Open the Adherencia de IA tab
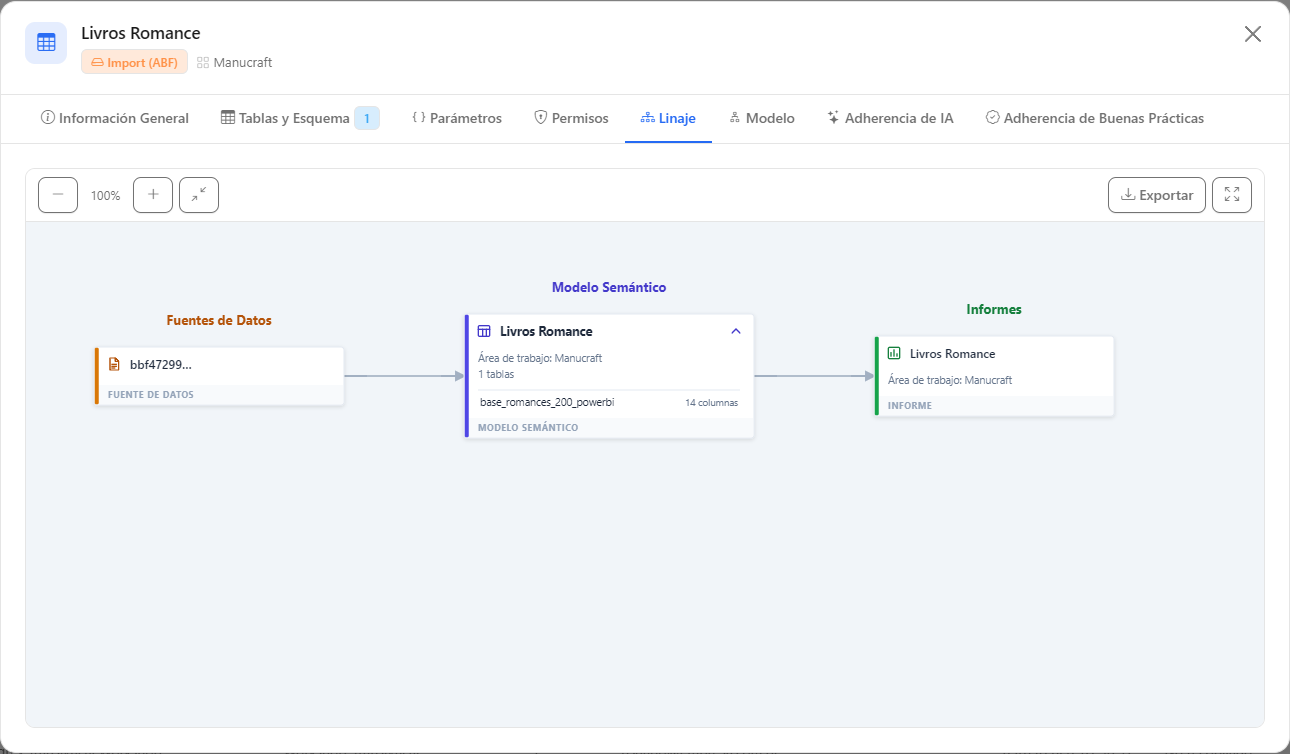Image resolution: width=1290 pixels, height=754 pixels. [x=890, y=118]
